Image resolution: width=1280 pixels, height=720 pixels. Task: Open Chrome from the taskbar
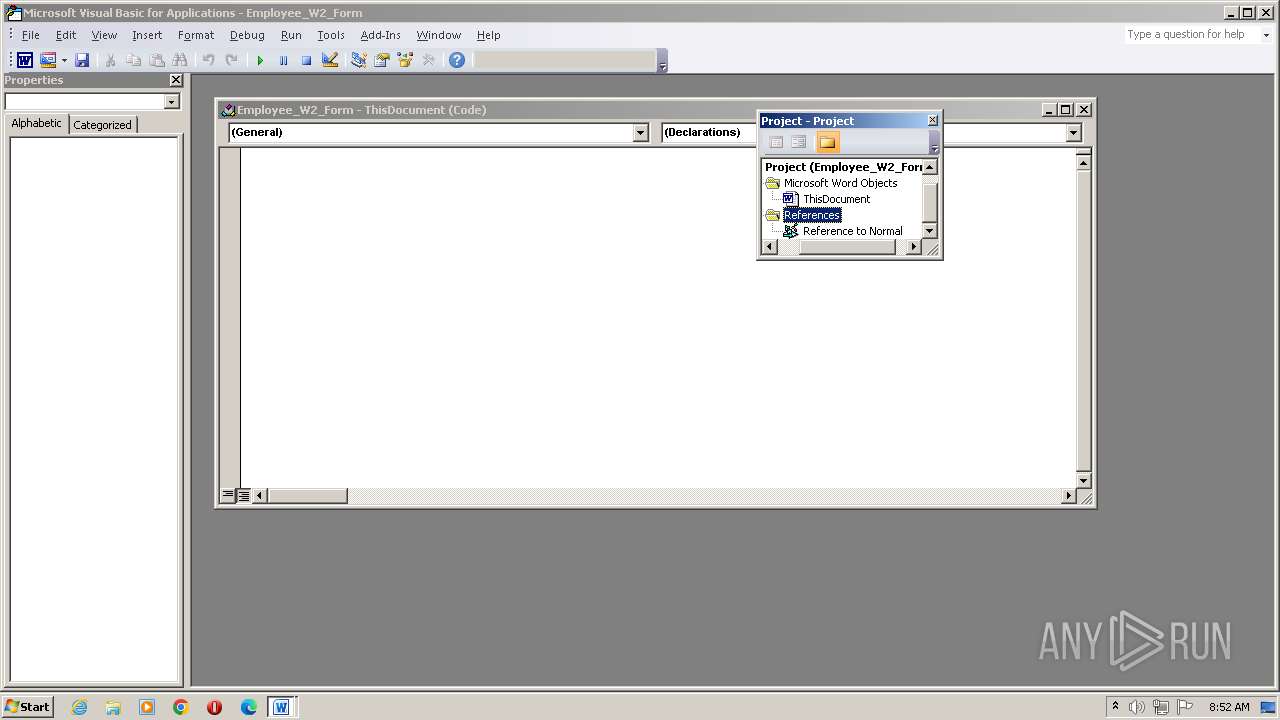coord(180,707)
